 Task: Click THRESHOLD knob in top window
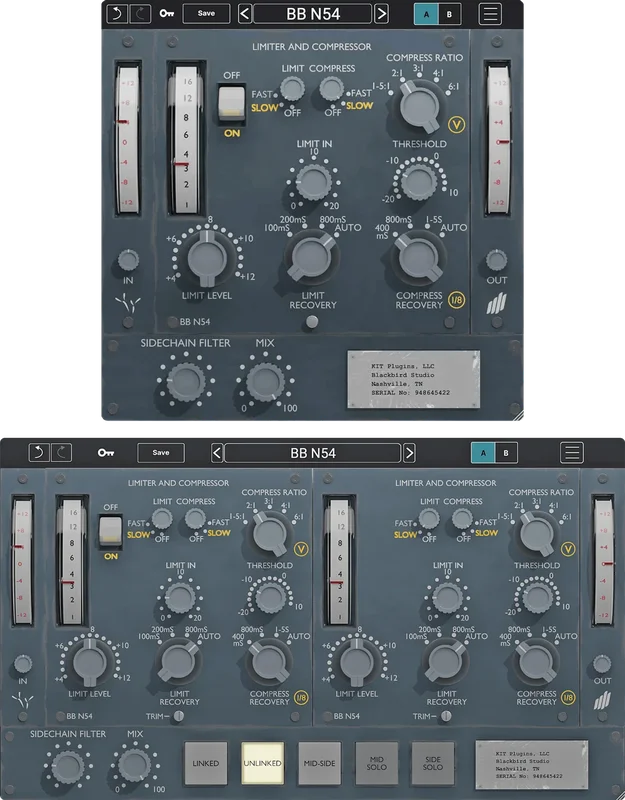pos(419,182)
